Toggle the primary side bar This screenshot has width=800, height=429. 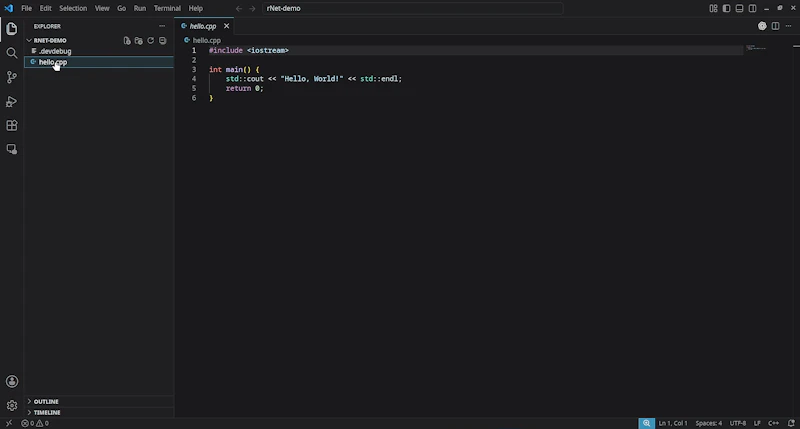pyautogui.click(x=726, y=8)
